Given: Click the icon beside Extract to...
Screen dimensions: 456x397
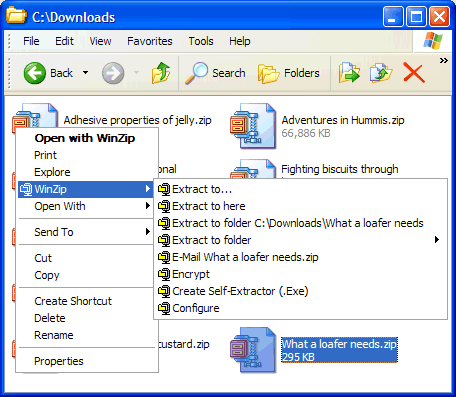Looking at the screenshot, I should click(x=164, y=189).
